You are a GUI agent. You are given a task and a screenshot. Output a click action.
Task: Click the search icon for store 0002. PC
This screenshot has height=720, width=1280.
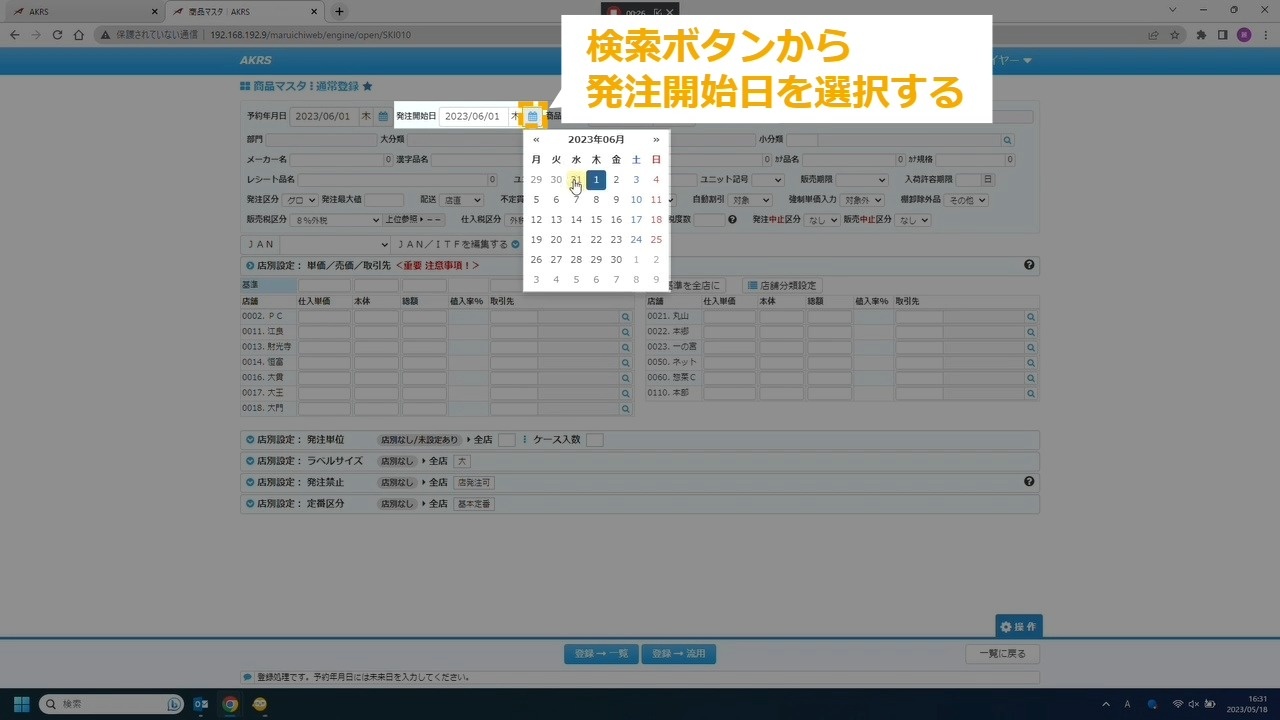pyautogui.click(x=626, y=317)
